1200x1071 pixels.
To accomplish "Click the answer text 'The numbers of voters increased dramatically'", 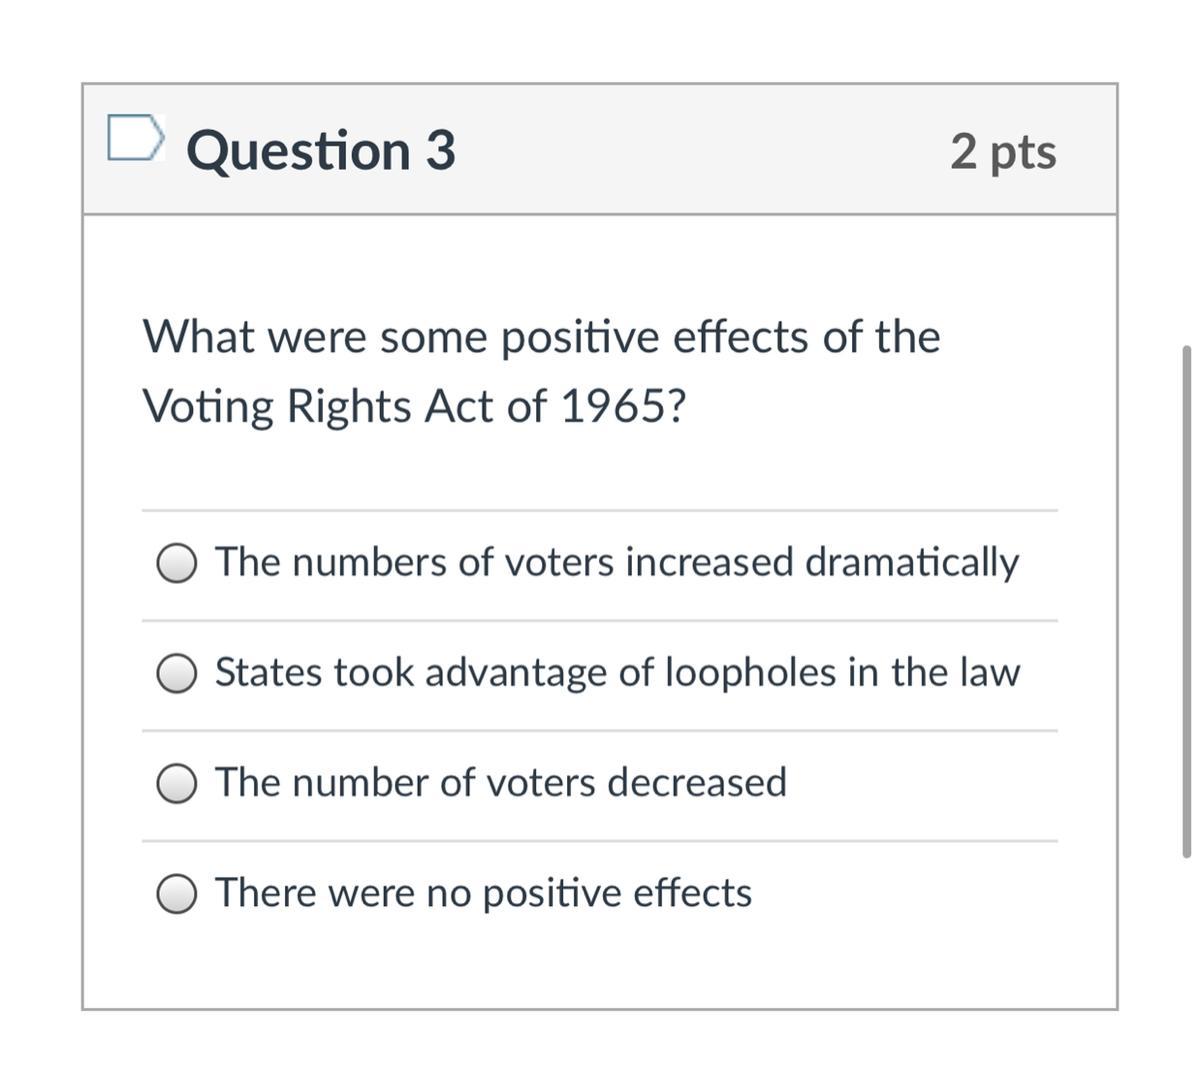I will [x=616, y=562].
